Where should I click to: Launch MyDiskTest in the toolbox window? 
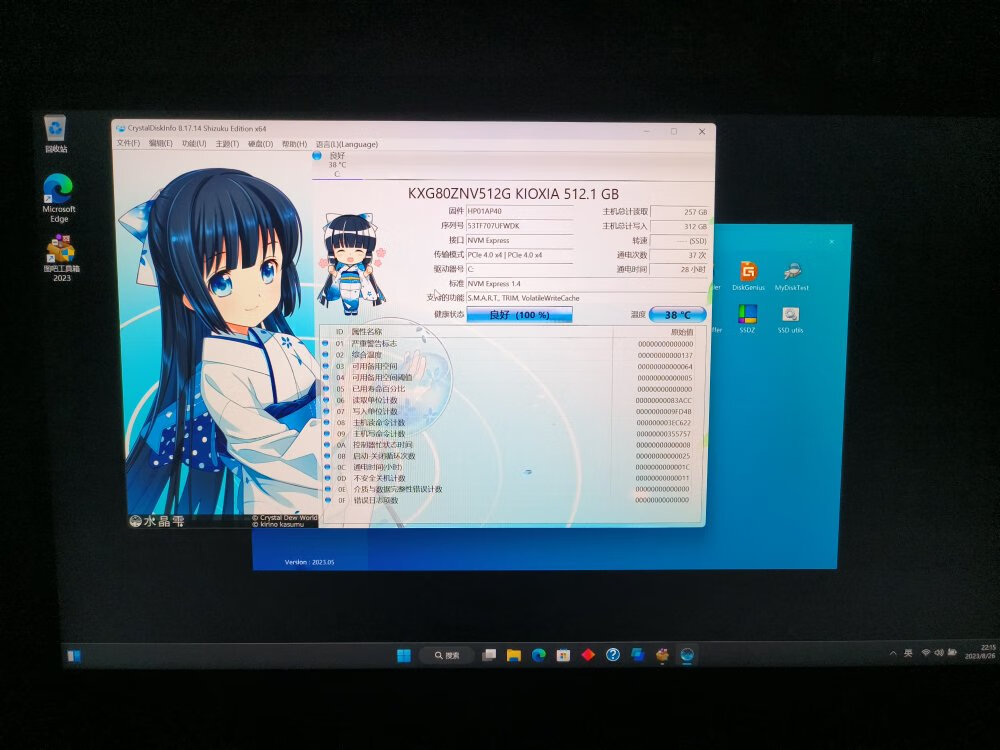pyautogui.click(x=791, y=276)
